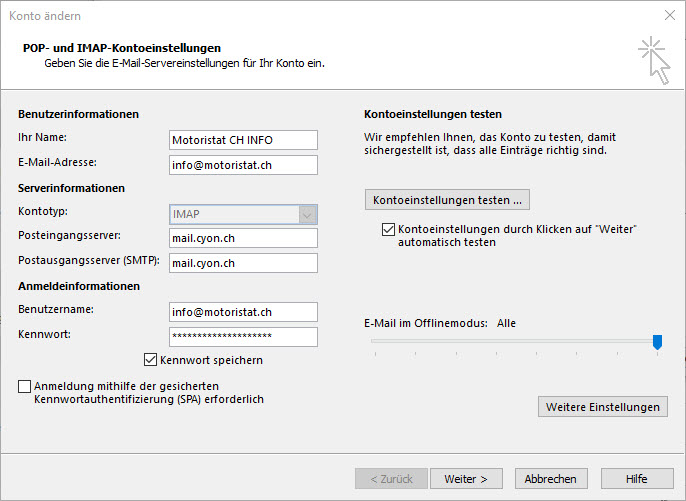Open Weitere Einstellungen
686x501 pixels.
[602, 407]
